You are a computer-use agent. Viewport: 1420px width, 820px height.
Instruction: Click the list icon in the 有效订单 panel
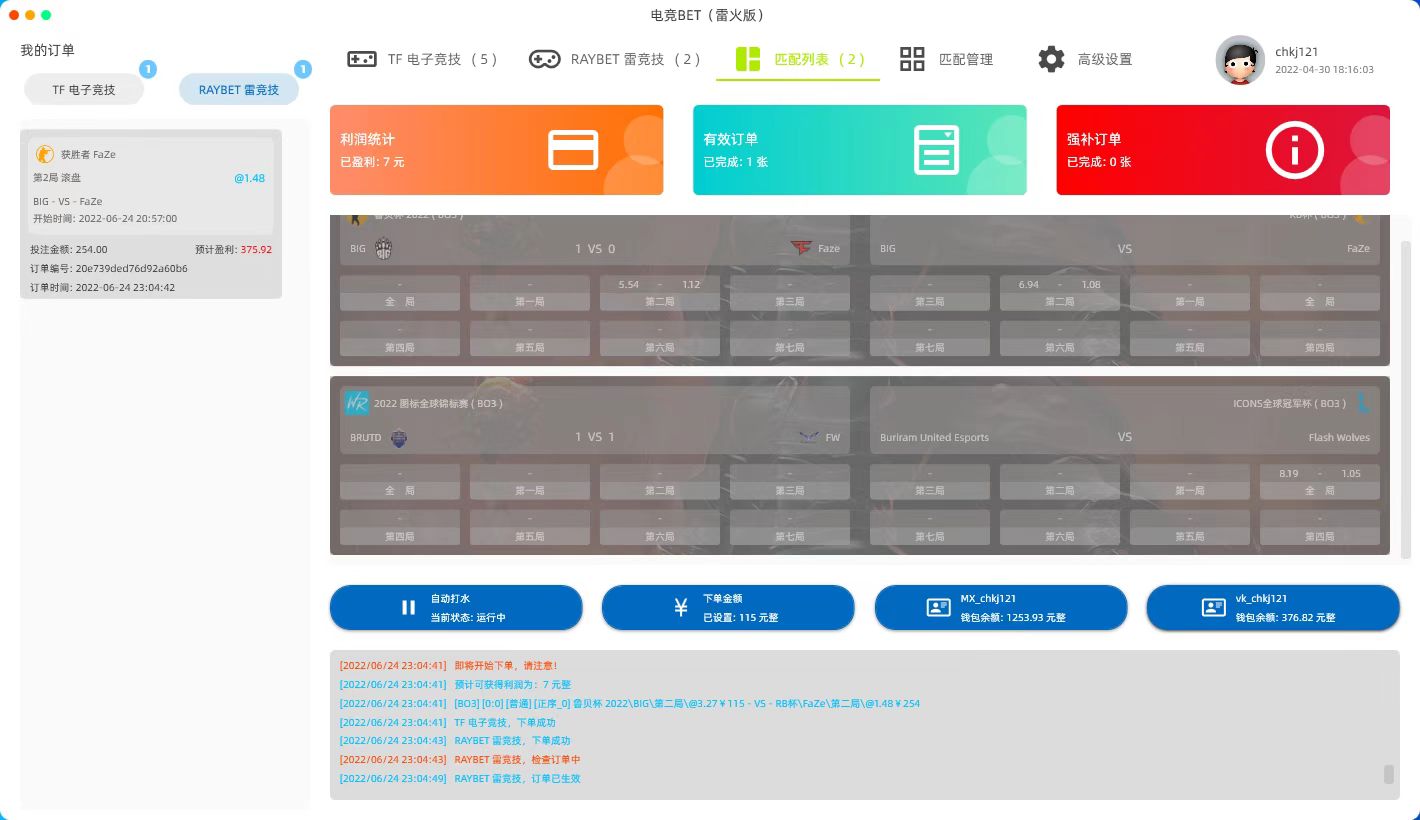tap(936, 150)
